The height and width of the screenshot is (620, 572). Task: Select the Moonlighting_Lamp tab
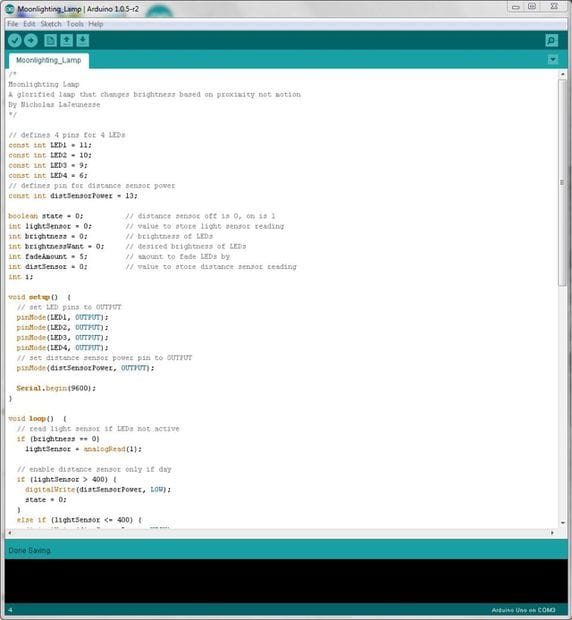pyautogui.click(x=49, y=60)
